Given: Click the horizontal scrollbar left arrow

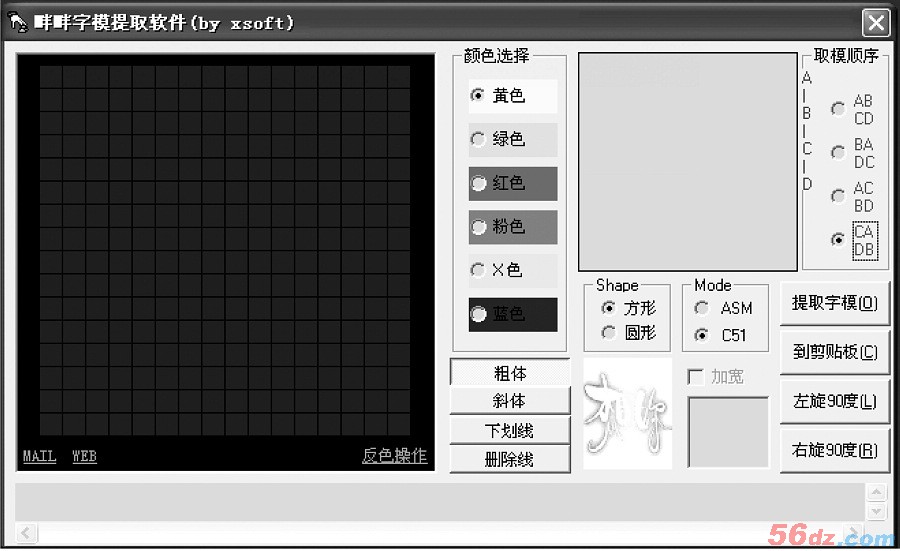Looking at the screenshot, I should click(26, 533).
